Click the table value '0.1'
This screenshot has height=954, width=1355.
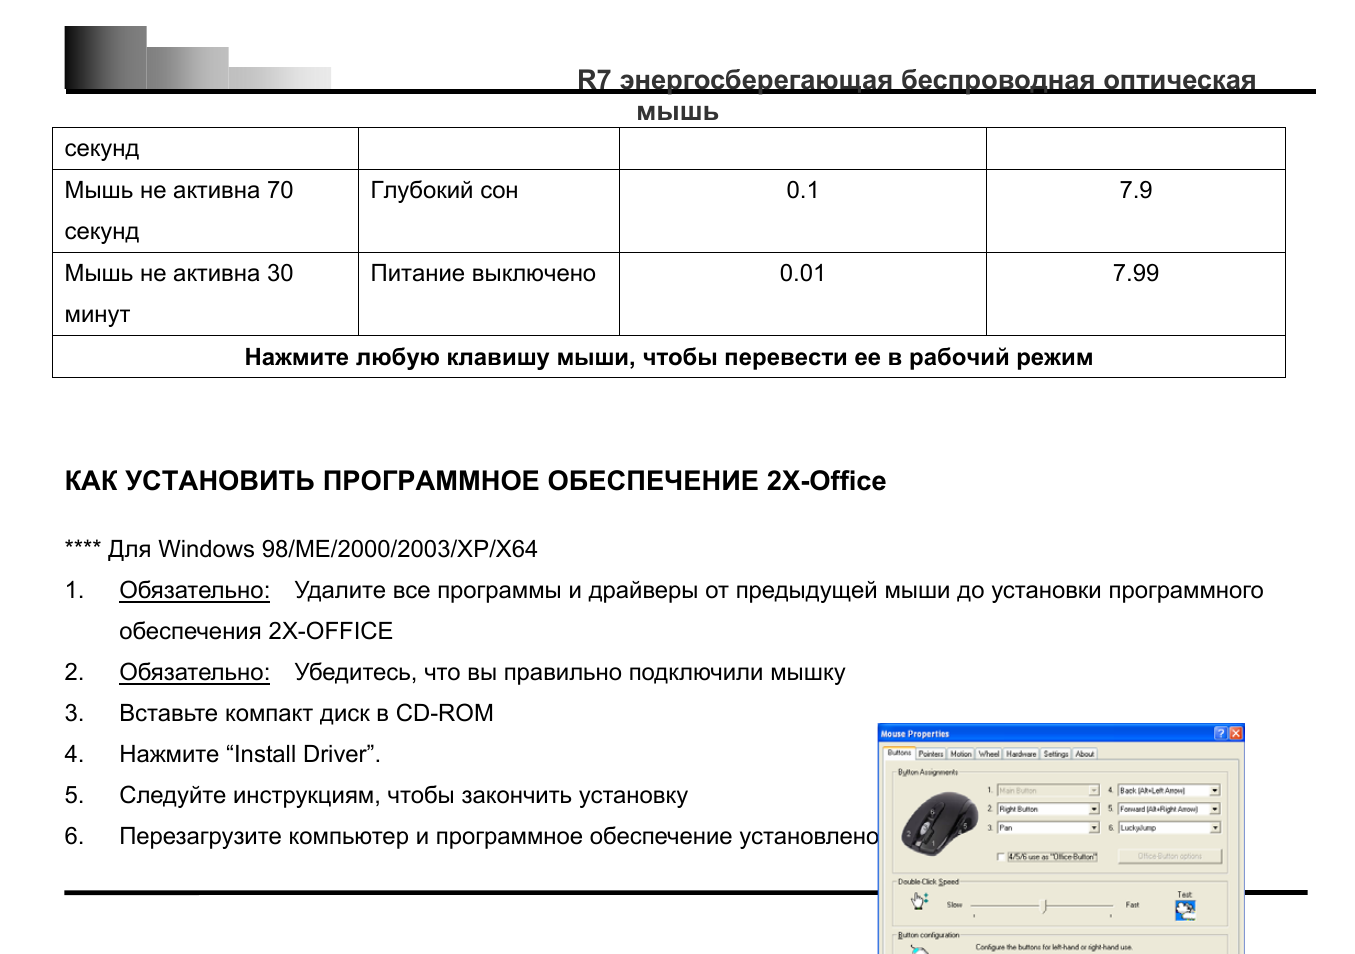point(802,190)
